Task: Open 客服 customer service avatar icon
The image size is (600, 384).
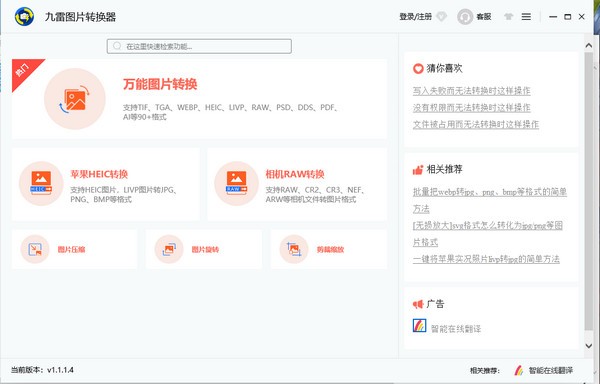Action: [x=465, y=17]
